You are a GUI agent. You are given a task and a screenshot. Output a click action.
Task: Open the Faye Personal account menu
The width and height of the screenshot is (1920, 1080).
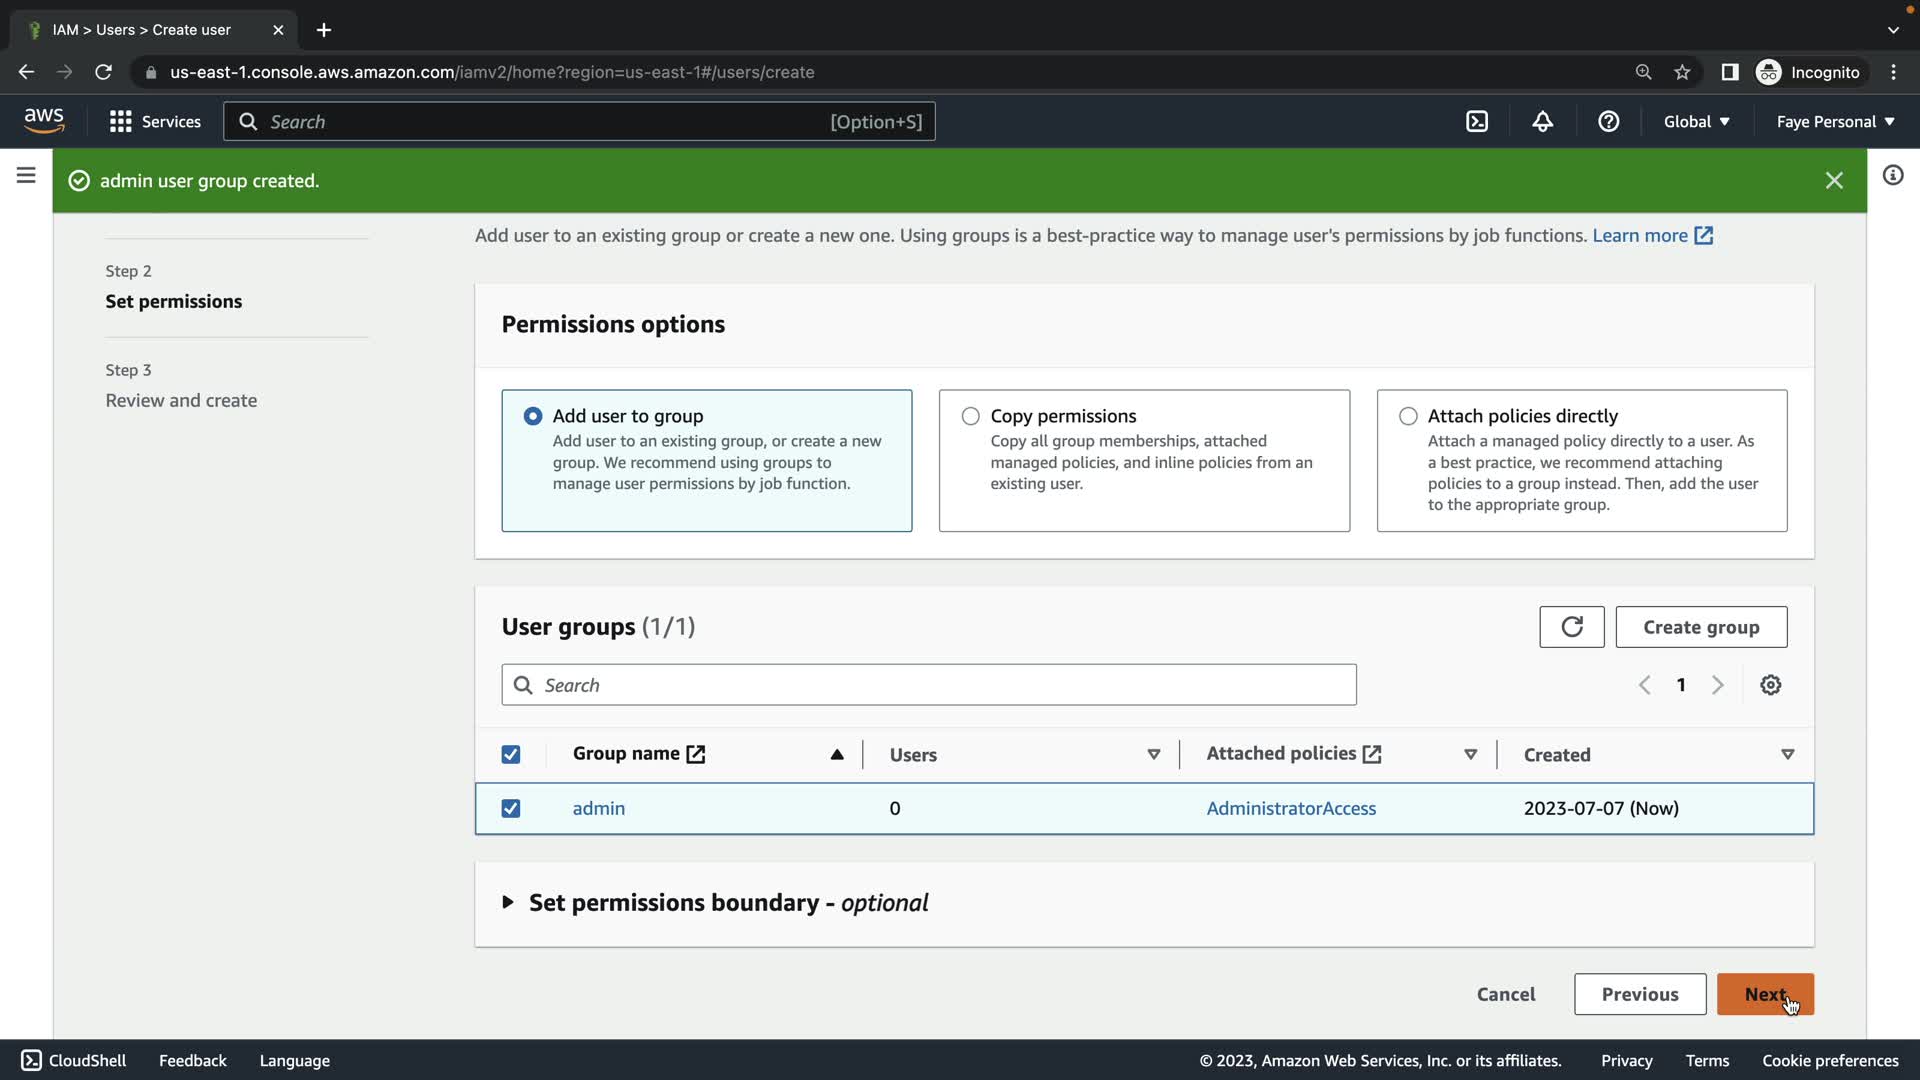(x=1834, y=121)
